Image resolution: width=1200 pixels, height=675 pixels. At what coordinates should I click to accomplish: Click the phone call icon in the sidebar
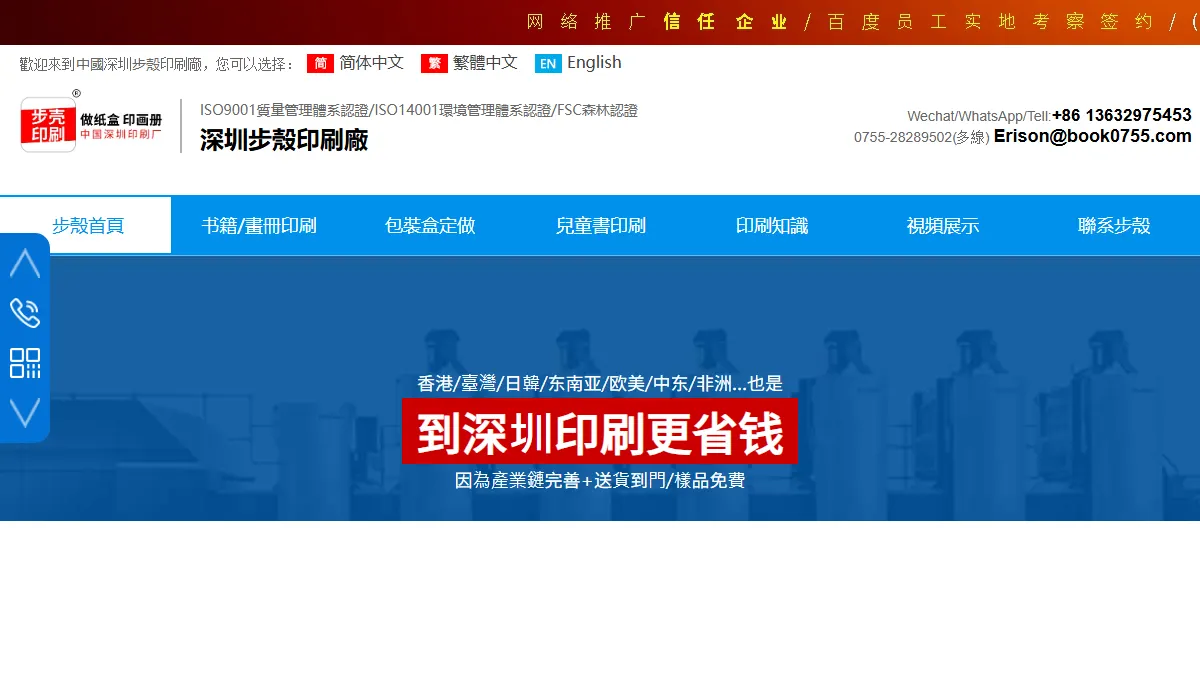[25, 313]
